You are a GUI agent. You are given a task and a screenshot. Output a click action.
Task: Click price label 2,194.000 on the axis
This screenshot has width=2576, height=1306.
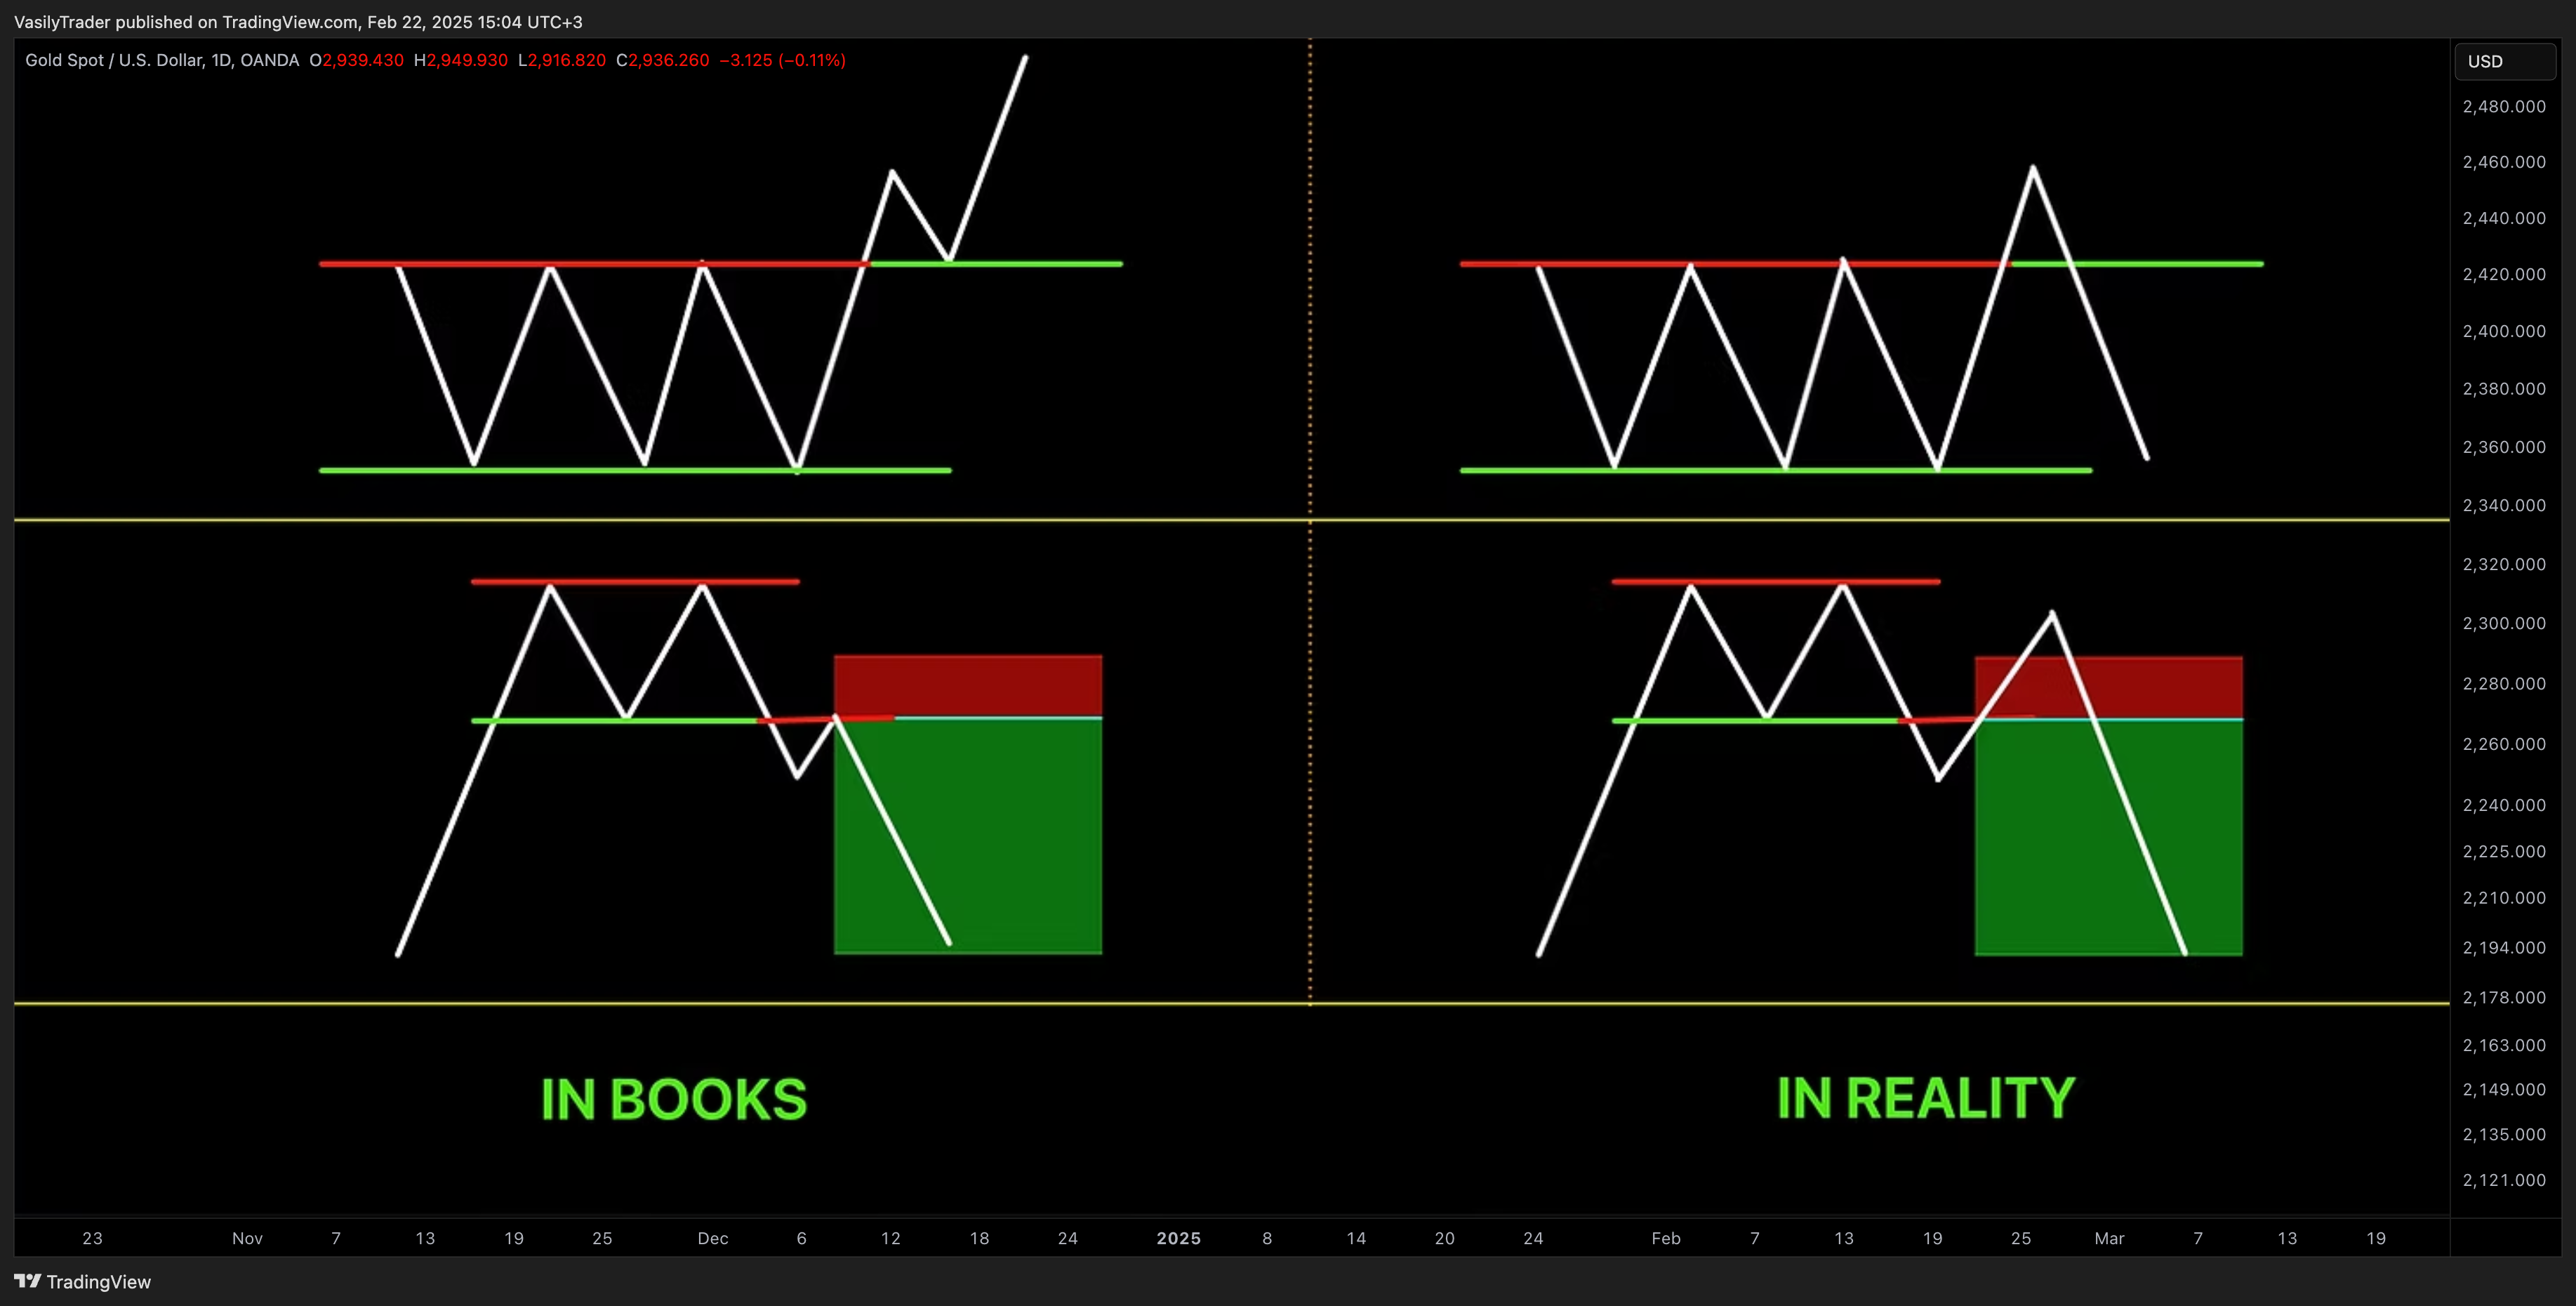[2504, 947]
